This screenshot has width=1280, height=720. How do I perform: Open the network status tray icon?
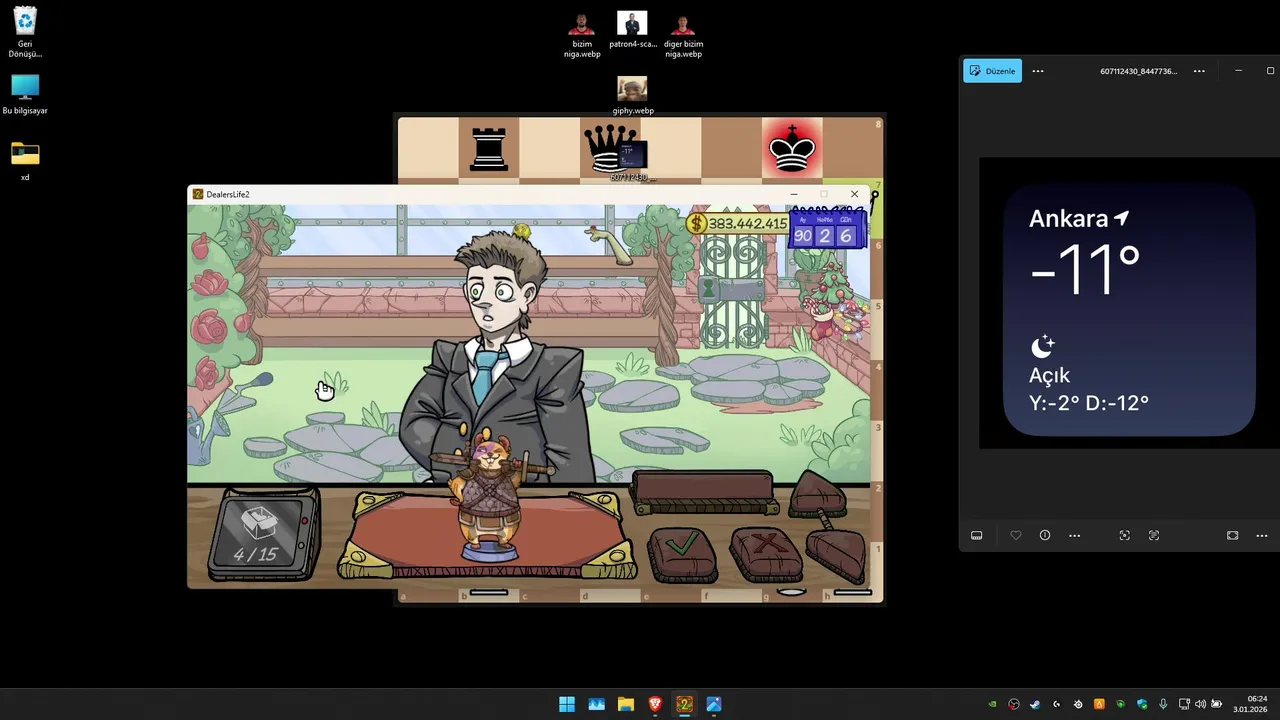(1184, 704)
